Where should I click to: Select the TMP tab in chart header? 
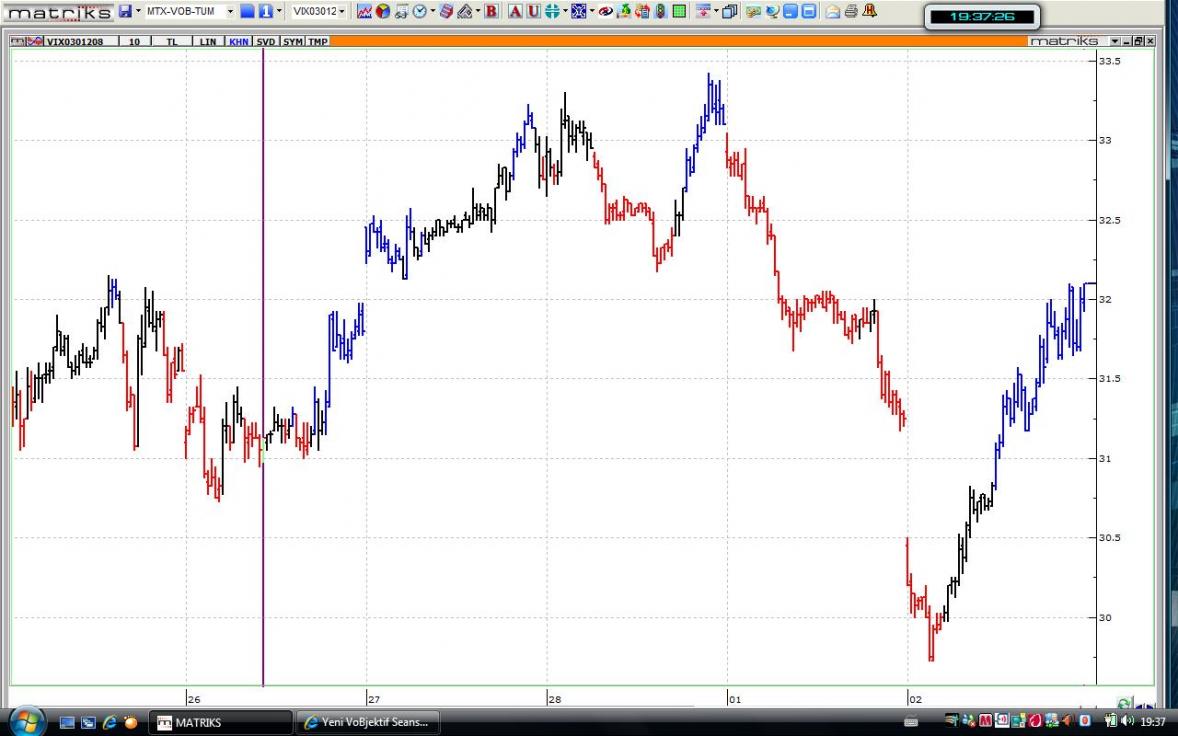pyautogui.click(x=317, y=41)
